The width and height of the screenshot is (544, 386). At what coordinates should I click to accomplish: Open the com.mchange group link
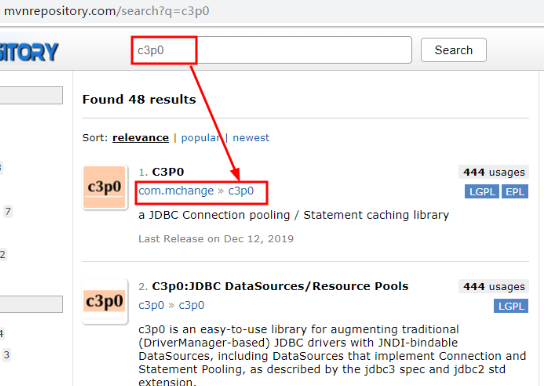(x=176, y=191)
